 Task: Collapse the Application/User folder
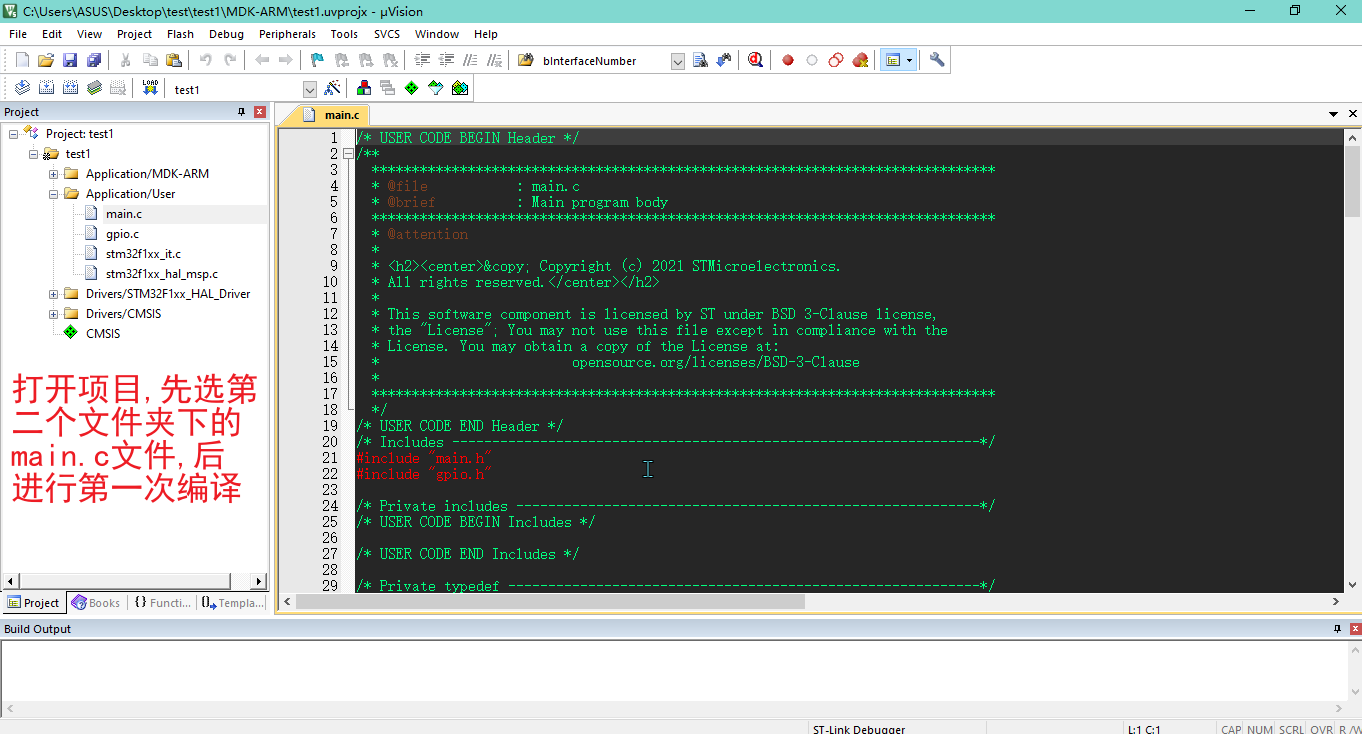tap(53, 194)
